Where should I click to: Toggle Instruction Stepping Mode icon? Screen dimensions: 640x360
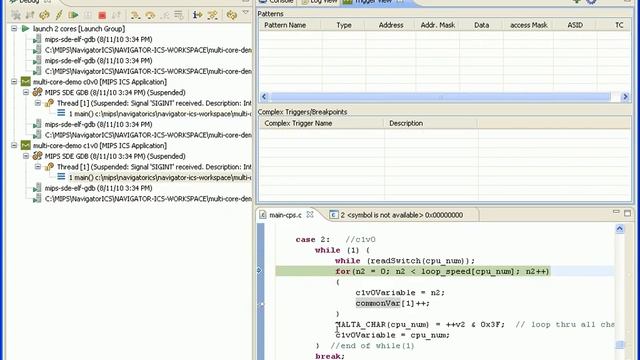pos(198,16)
